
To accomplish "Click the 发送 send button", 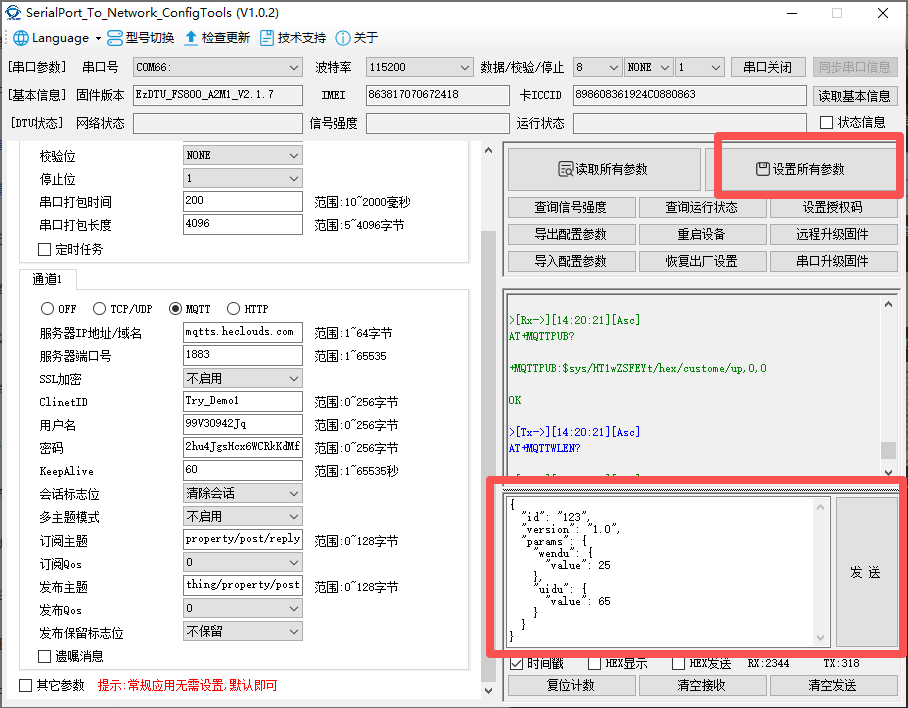I will click(x=866, y=572).
